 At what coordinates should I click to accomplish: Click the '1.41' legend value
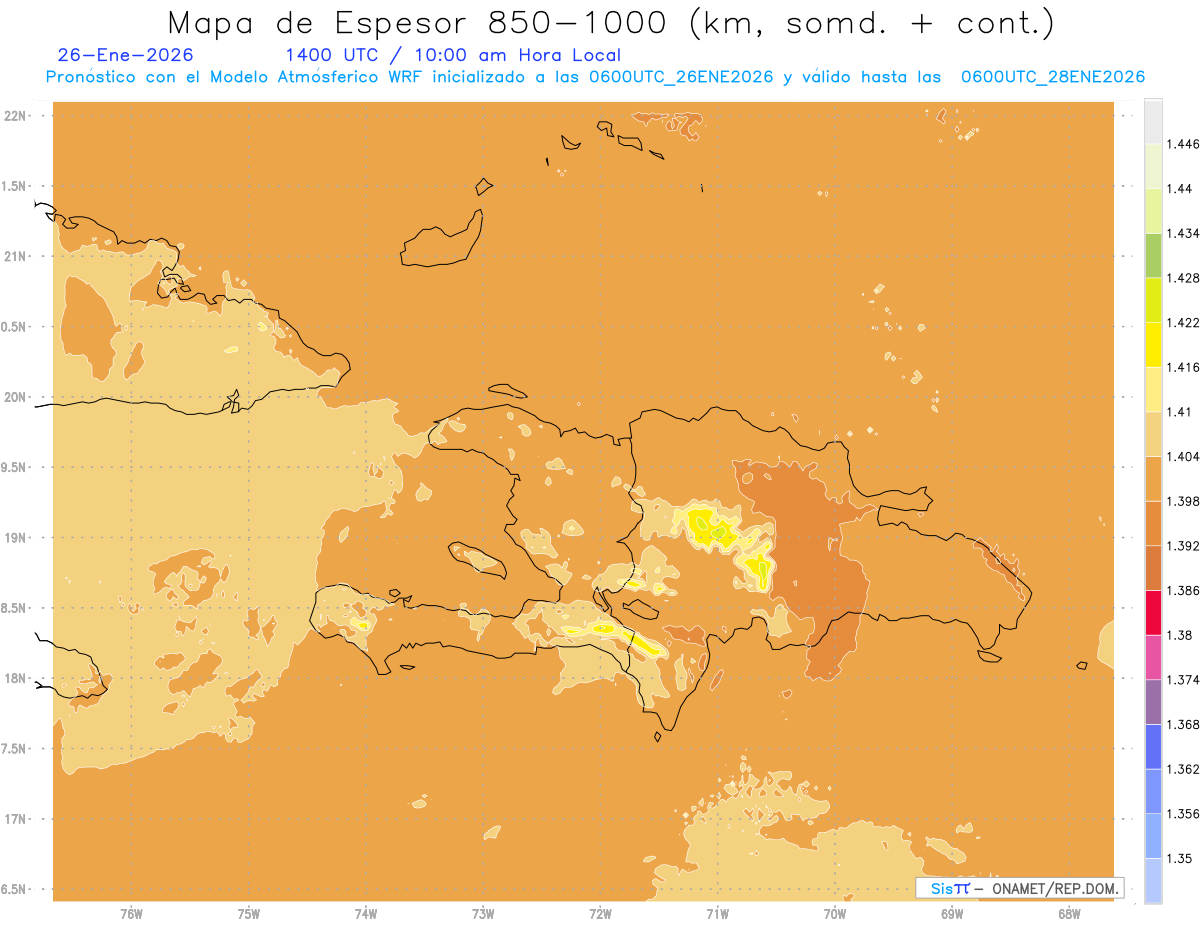1179,412
